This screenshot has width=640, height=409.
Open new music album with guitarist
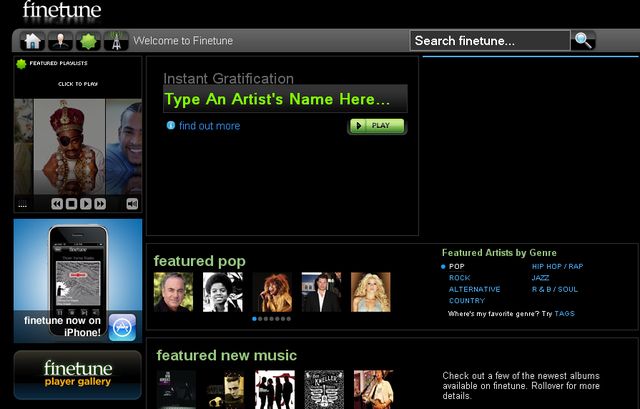(x=373, y=389)
